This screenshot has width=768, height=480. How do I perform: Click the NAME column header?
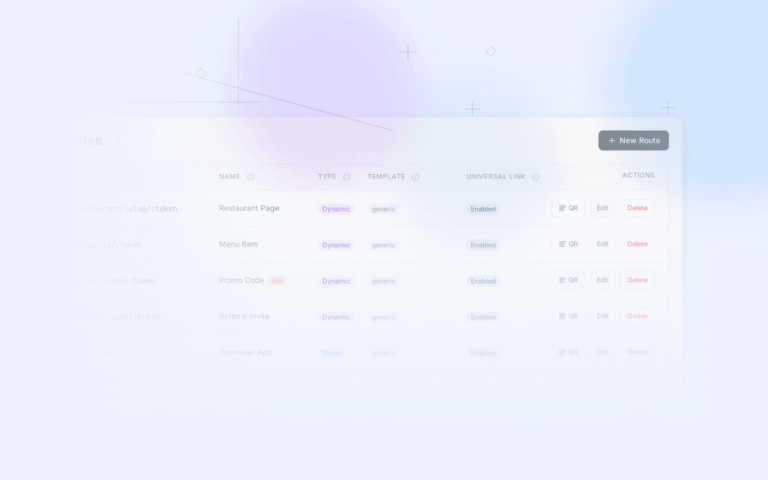coord(229,177)
